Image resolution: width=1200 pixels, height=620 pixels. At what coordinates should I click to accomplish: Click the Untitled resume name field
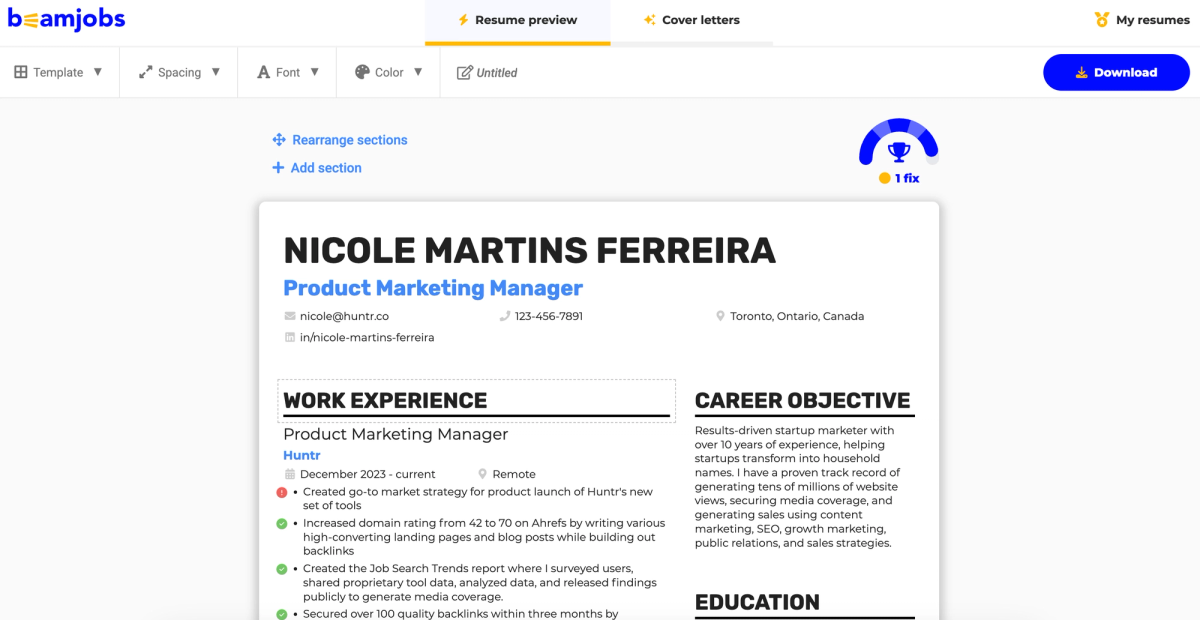coord(497,72)
